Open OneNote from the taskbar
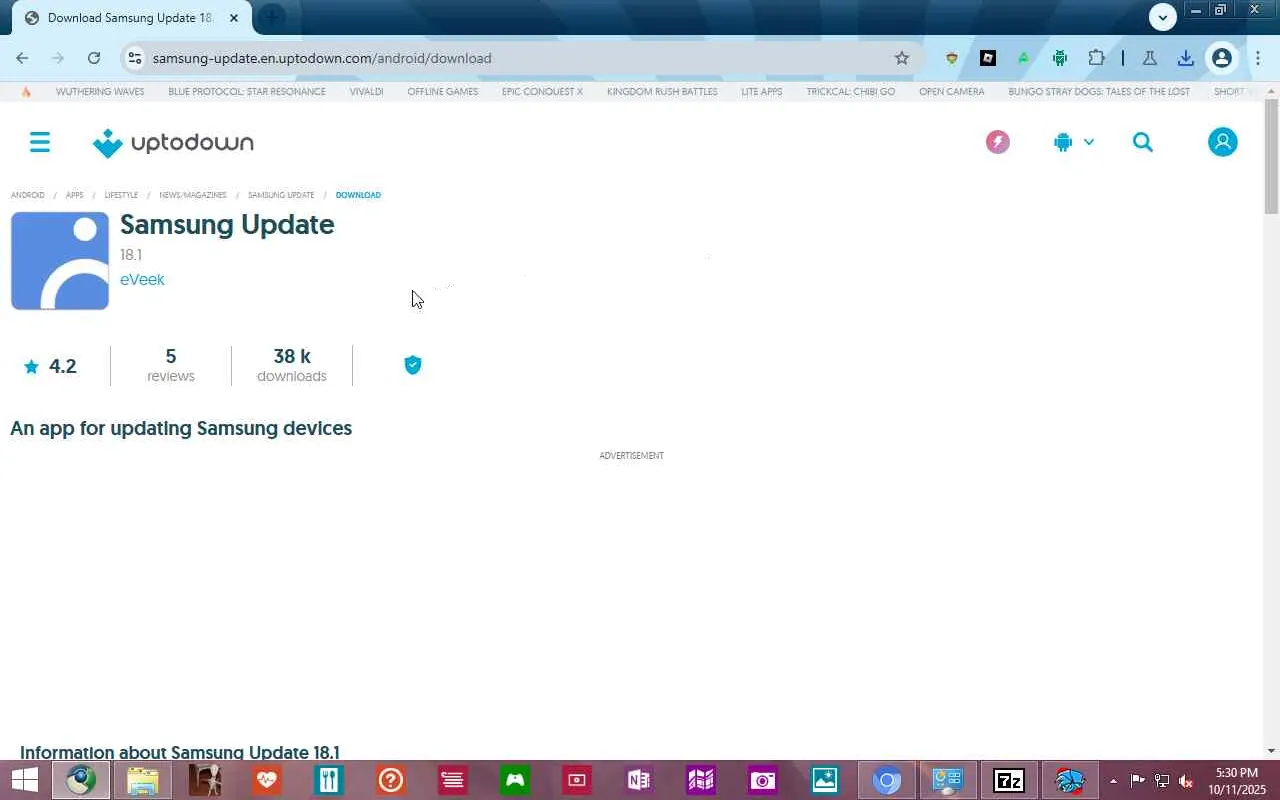The image size is (1280, 800). click(x=638, y=780)
